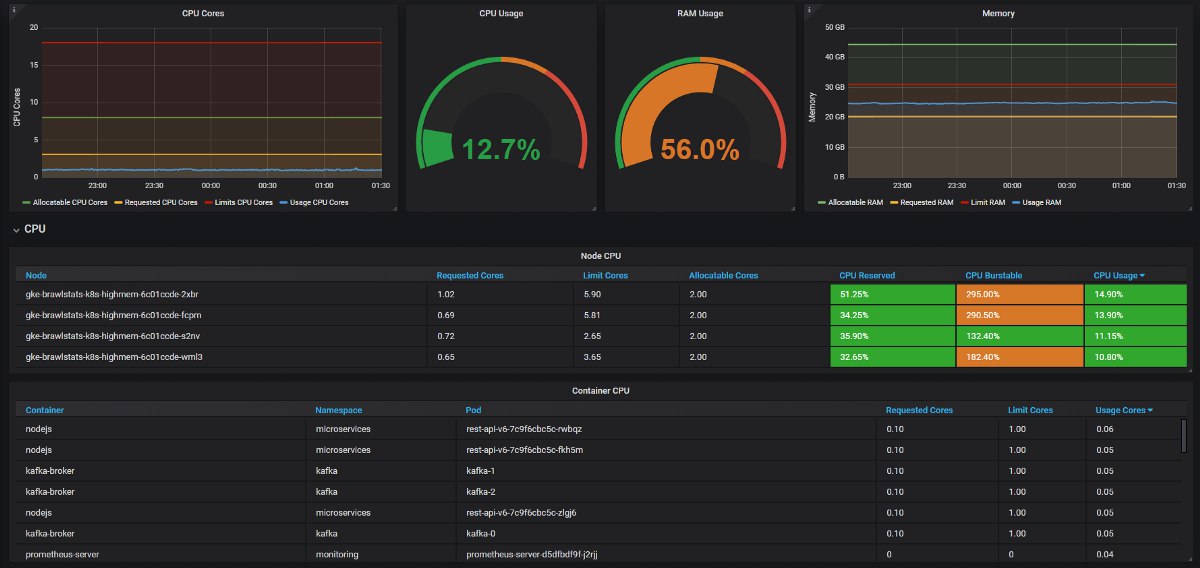
Task: Sort table by Requested Cores in Node CPU
Action: point(470,275)
